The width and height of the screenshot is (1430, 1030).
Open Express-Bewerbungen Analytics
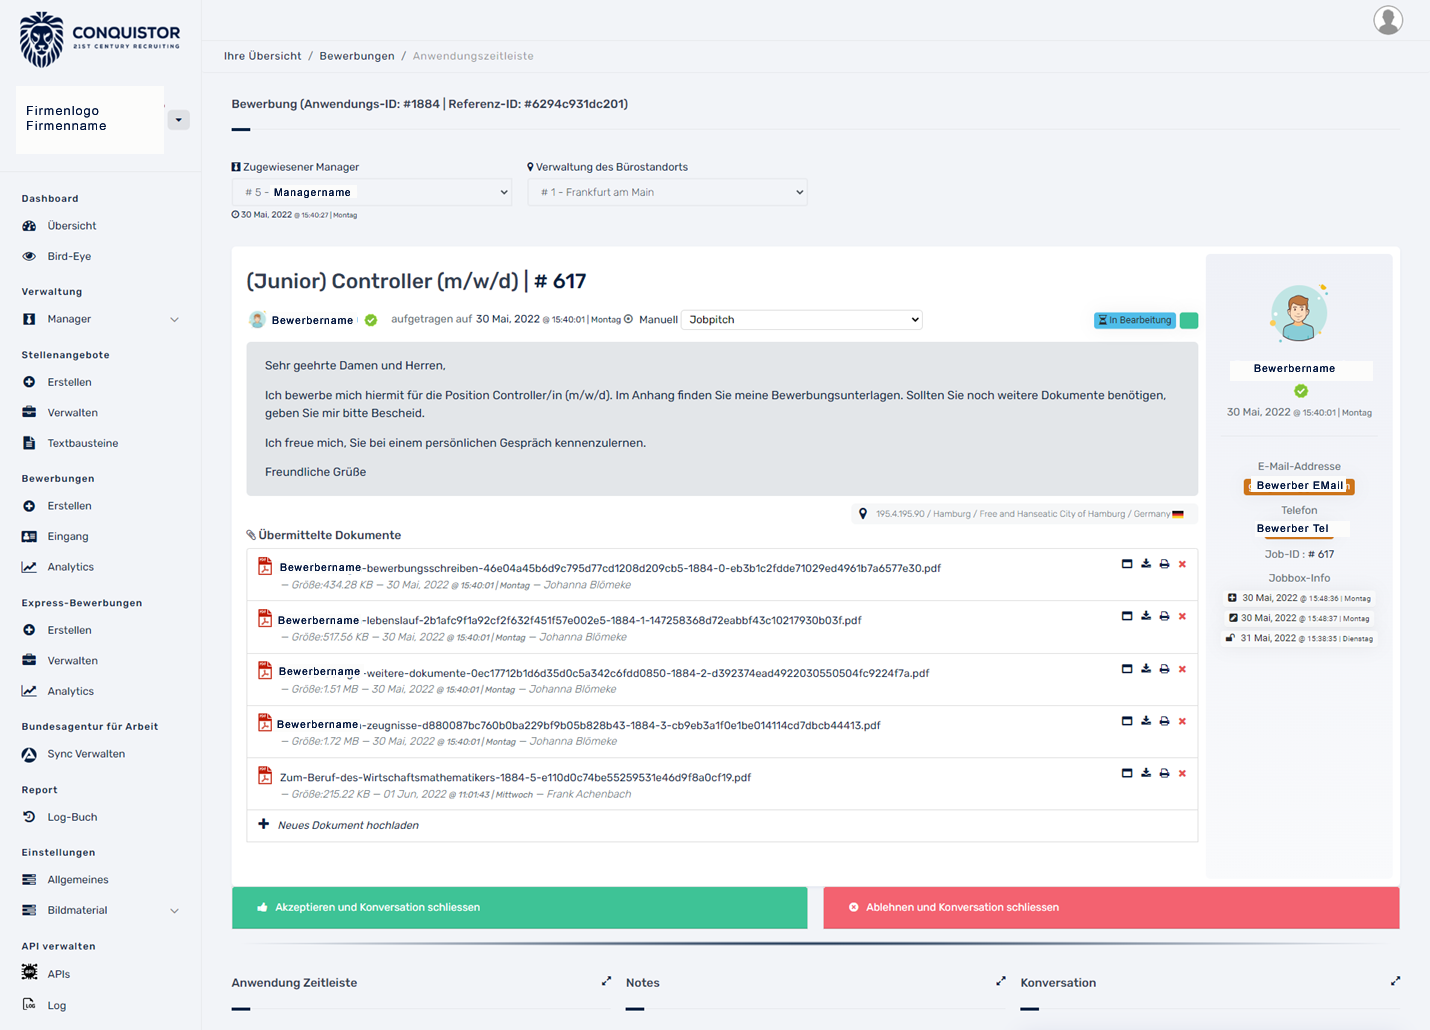(70, 691)
